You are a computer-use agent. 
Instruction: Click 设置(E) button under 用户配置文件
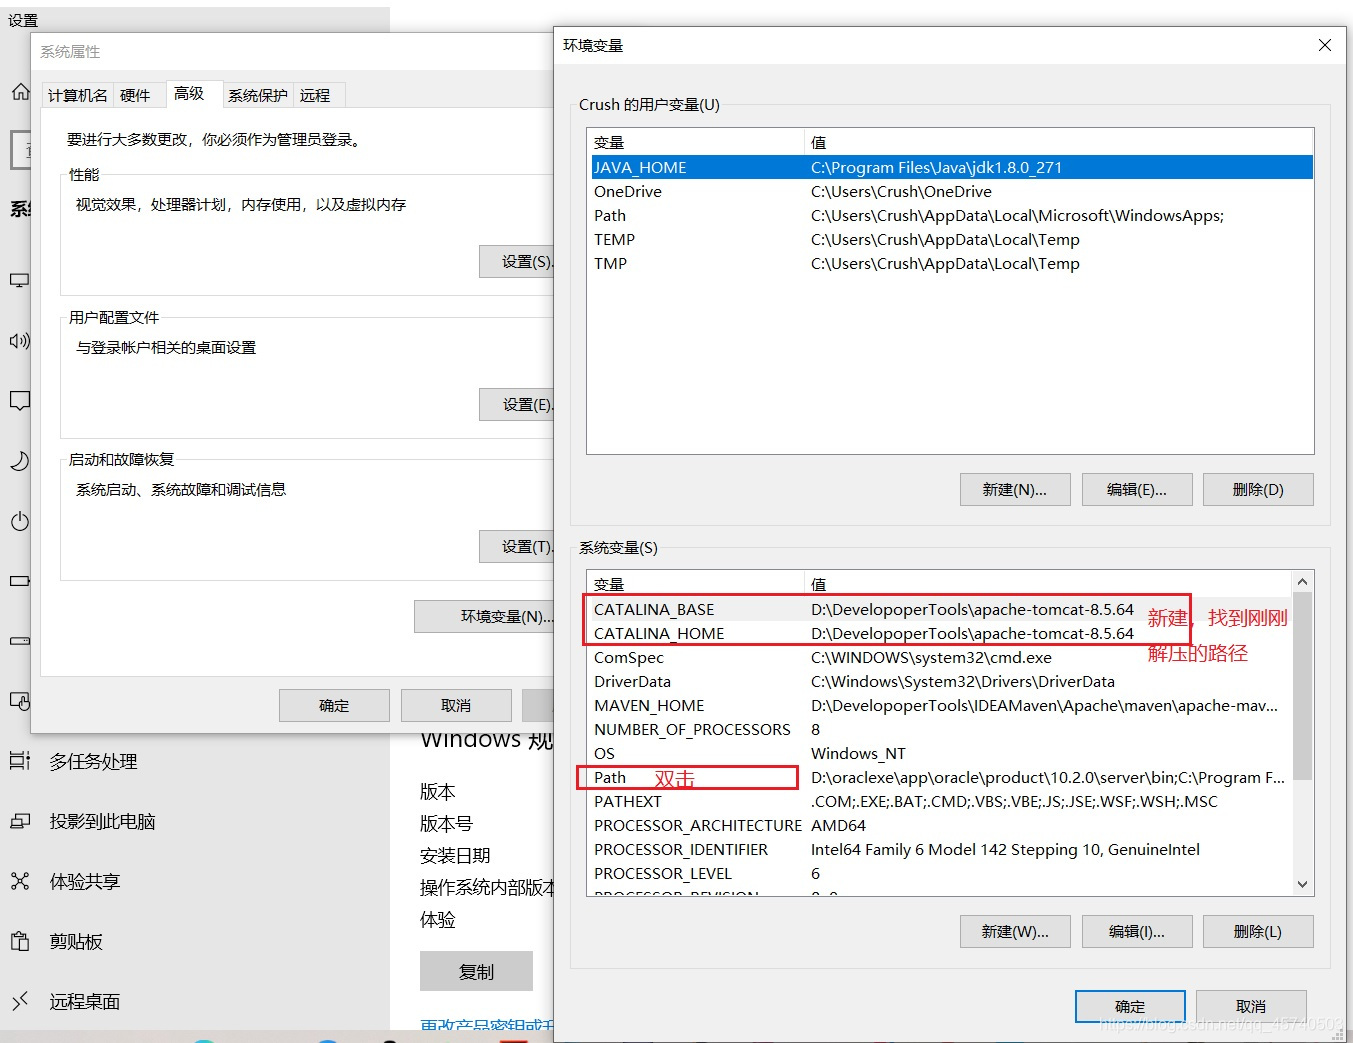pyautogui.click(x=516, y=405)
